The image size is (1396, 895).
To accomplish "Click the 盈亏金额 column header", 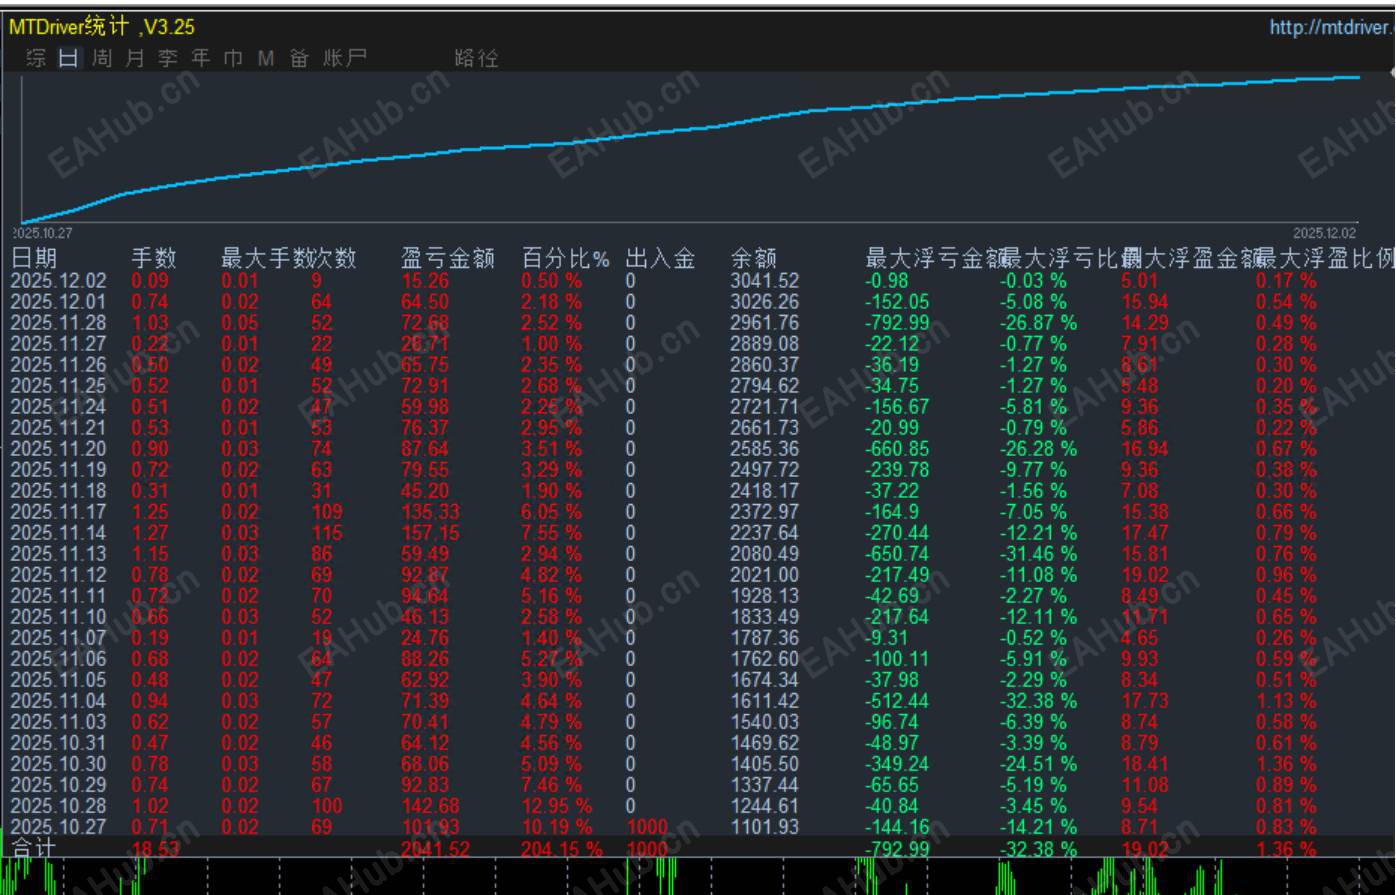I will 448,258.
